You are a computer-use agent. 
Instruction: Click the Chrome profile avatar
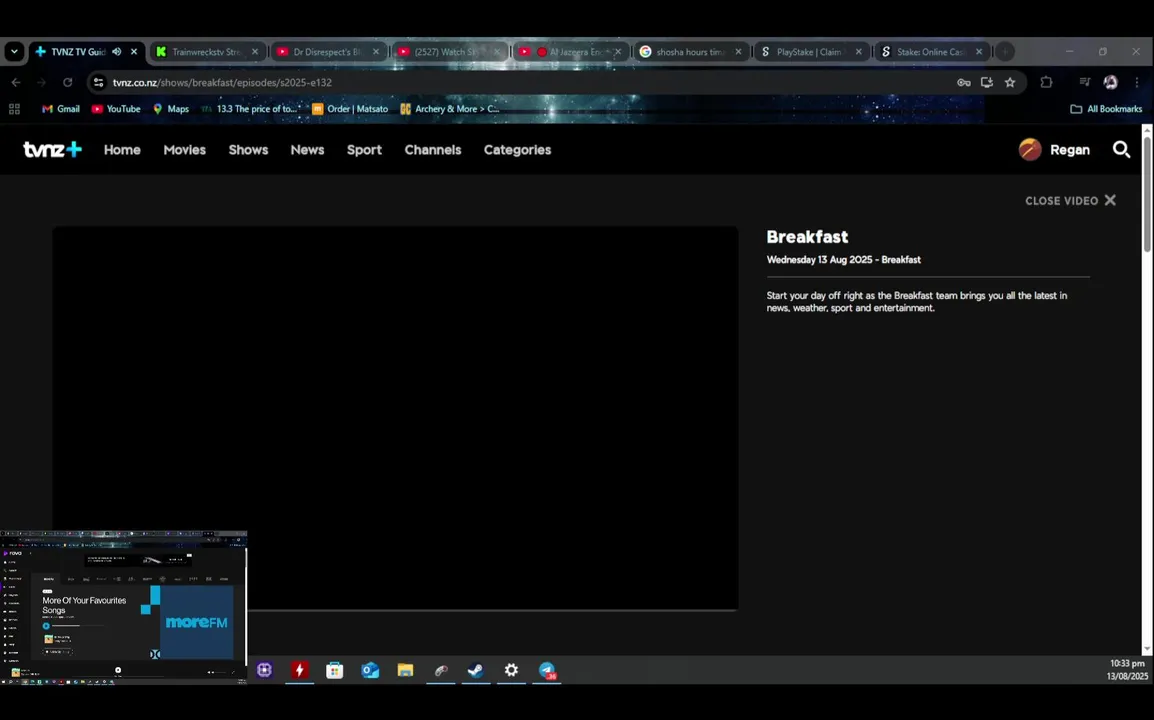[1111, 82]
